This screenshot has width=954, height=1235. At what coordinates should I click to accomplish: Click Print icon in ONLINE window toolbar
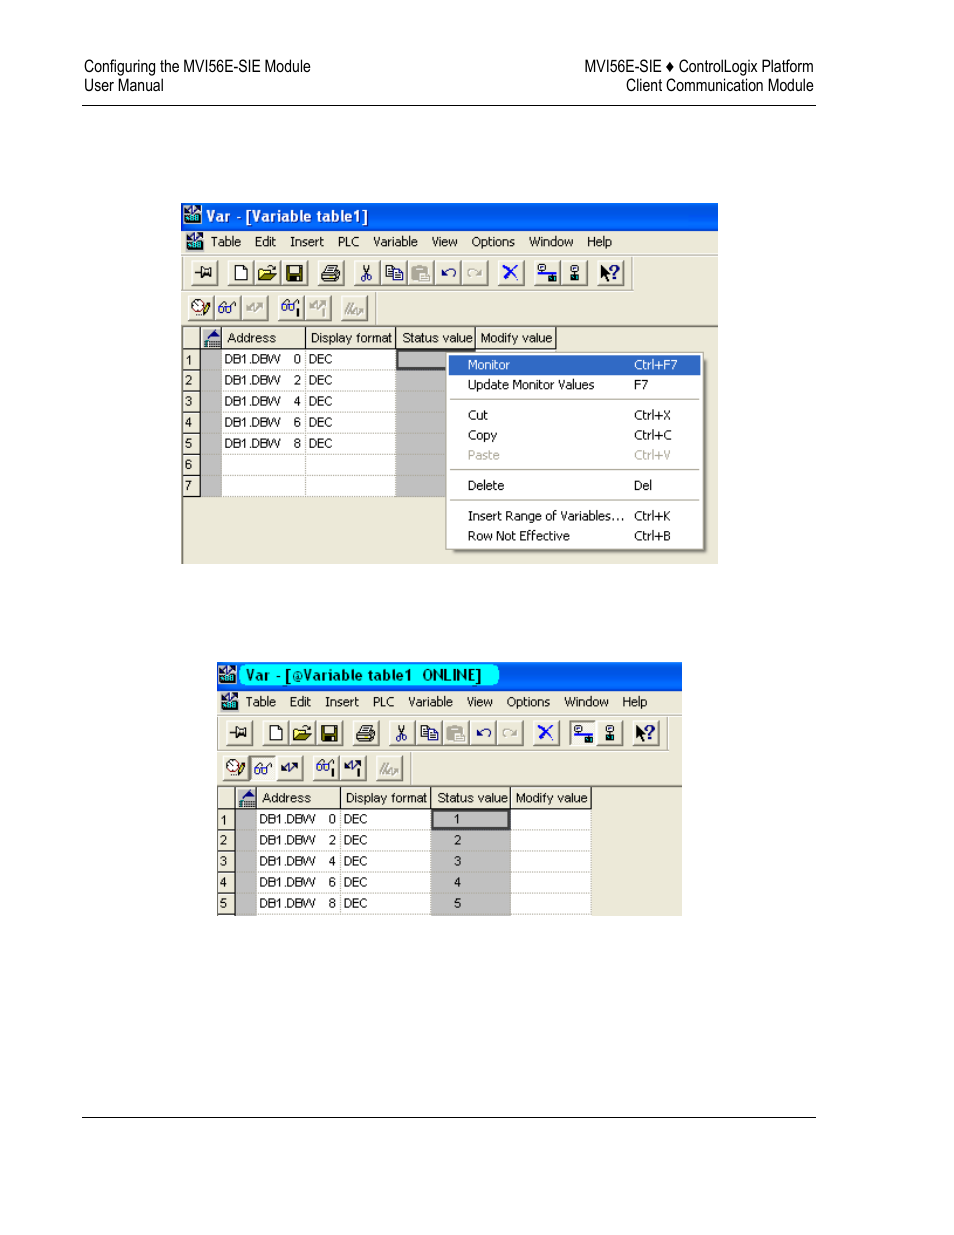point(365,733)
